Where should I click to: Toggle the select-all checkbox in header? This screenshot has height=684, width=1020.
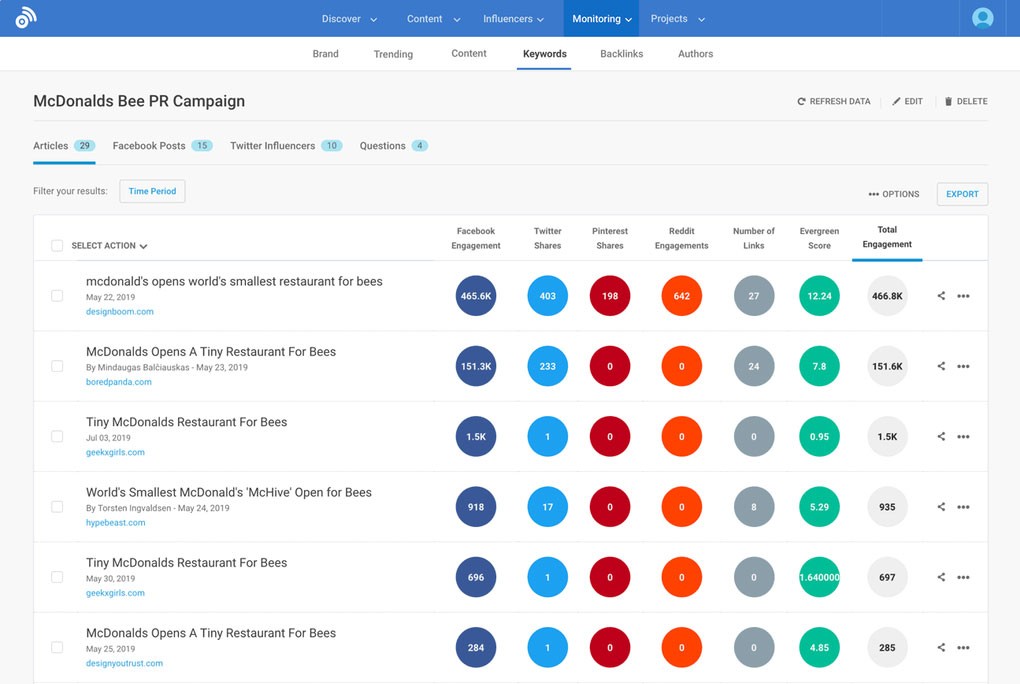tap(57, 245)
